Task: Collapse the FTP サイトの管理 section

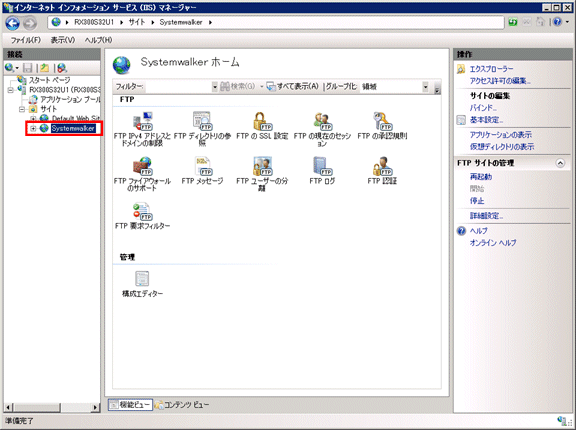Action: point(560,163)
